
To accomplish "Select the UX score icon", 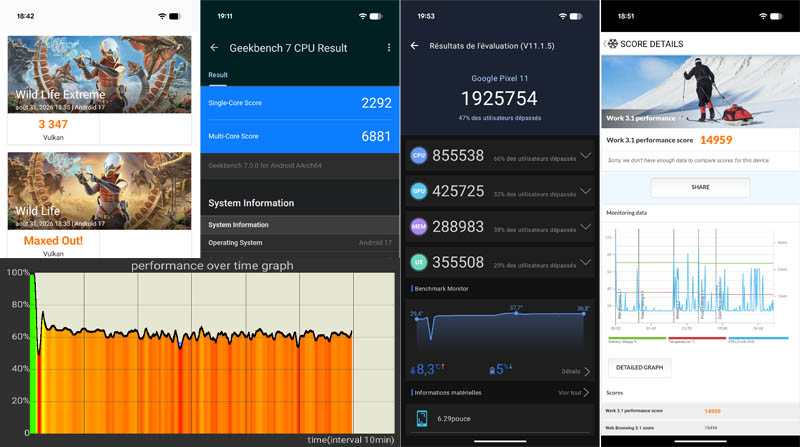I will pos(419,262).
